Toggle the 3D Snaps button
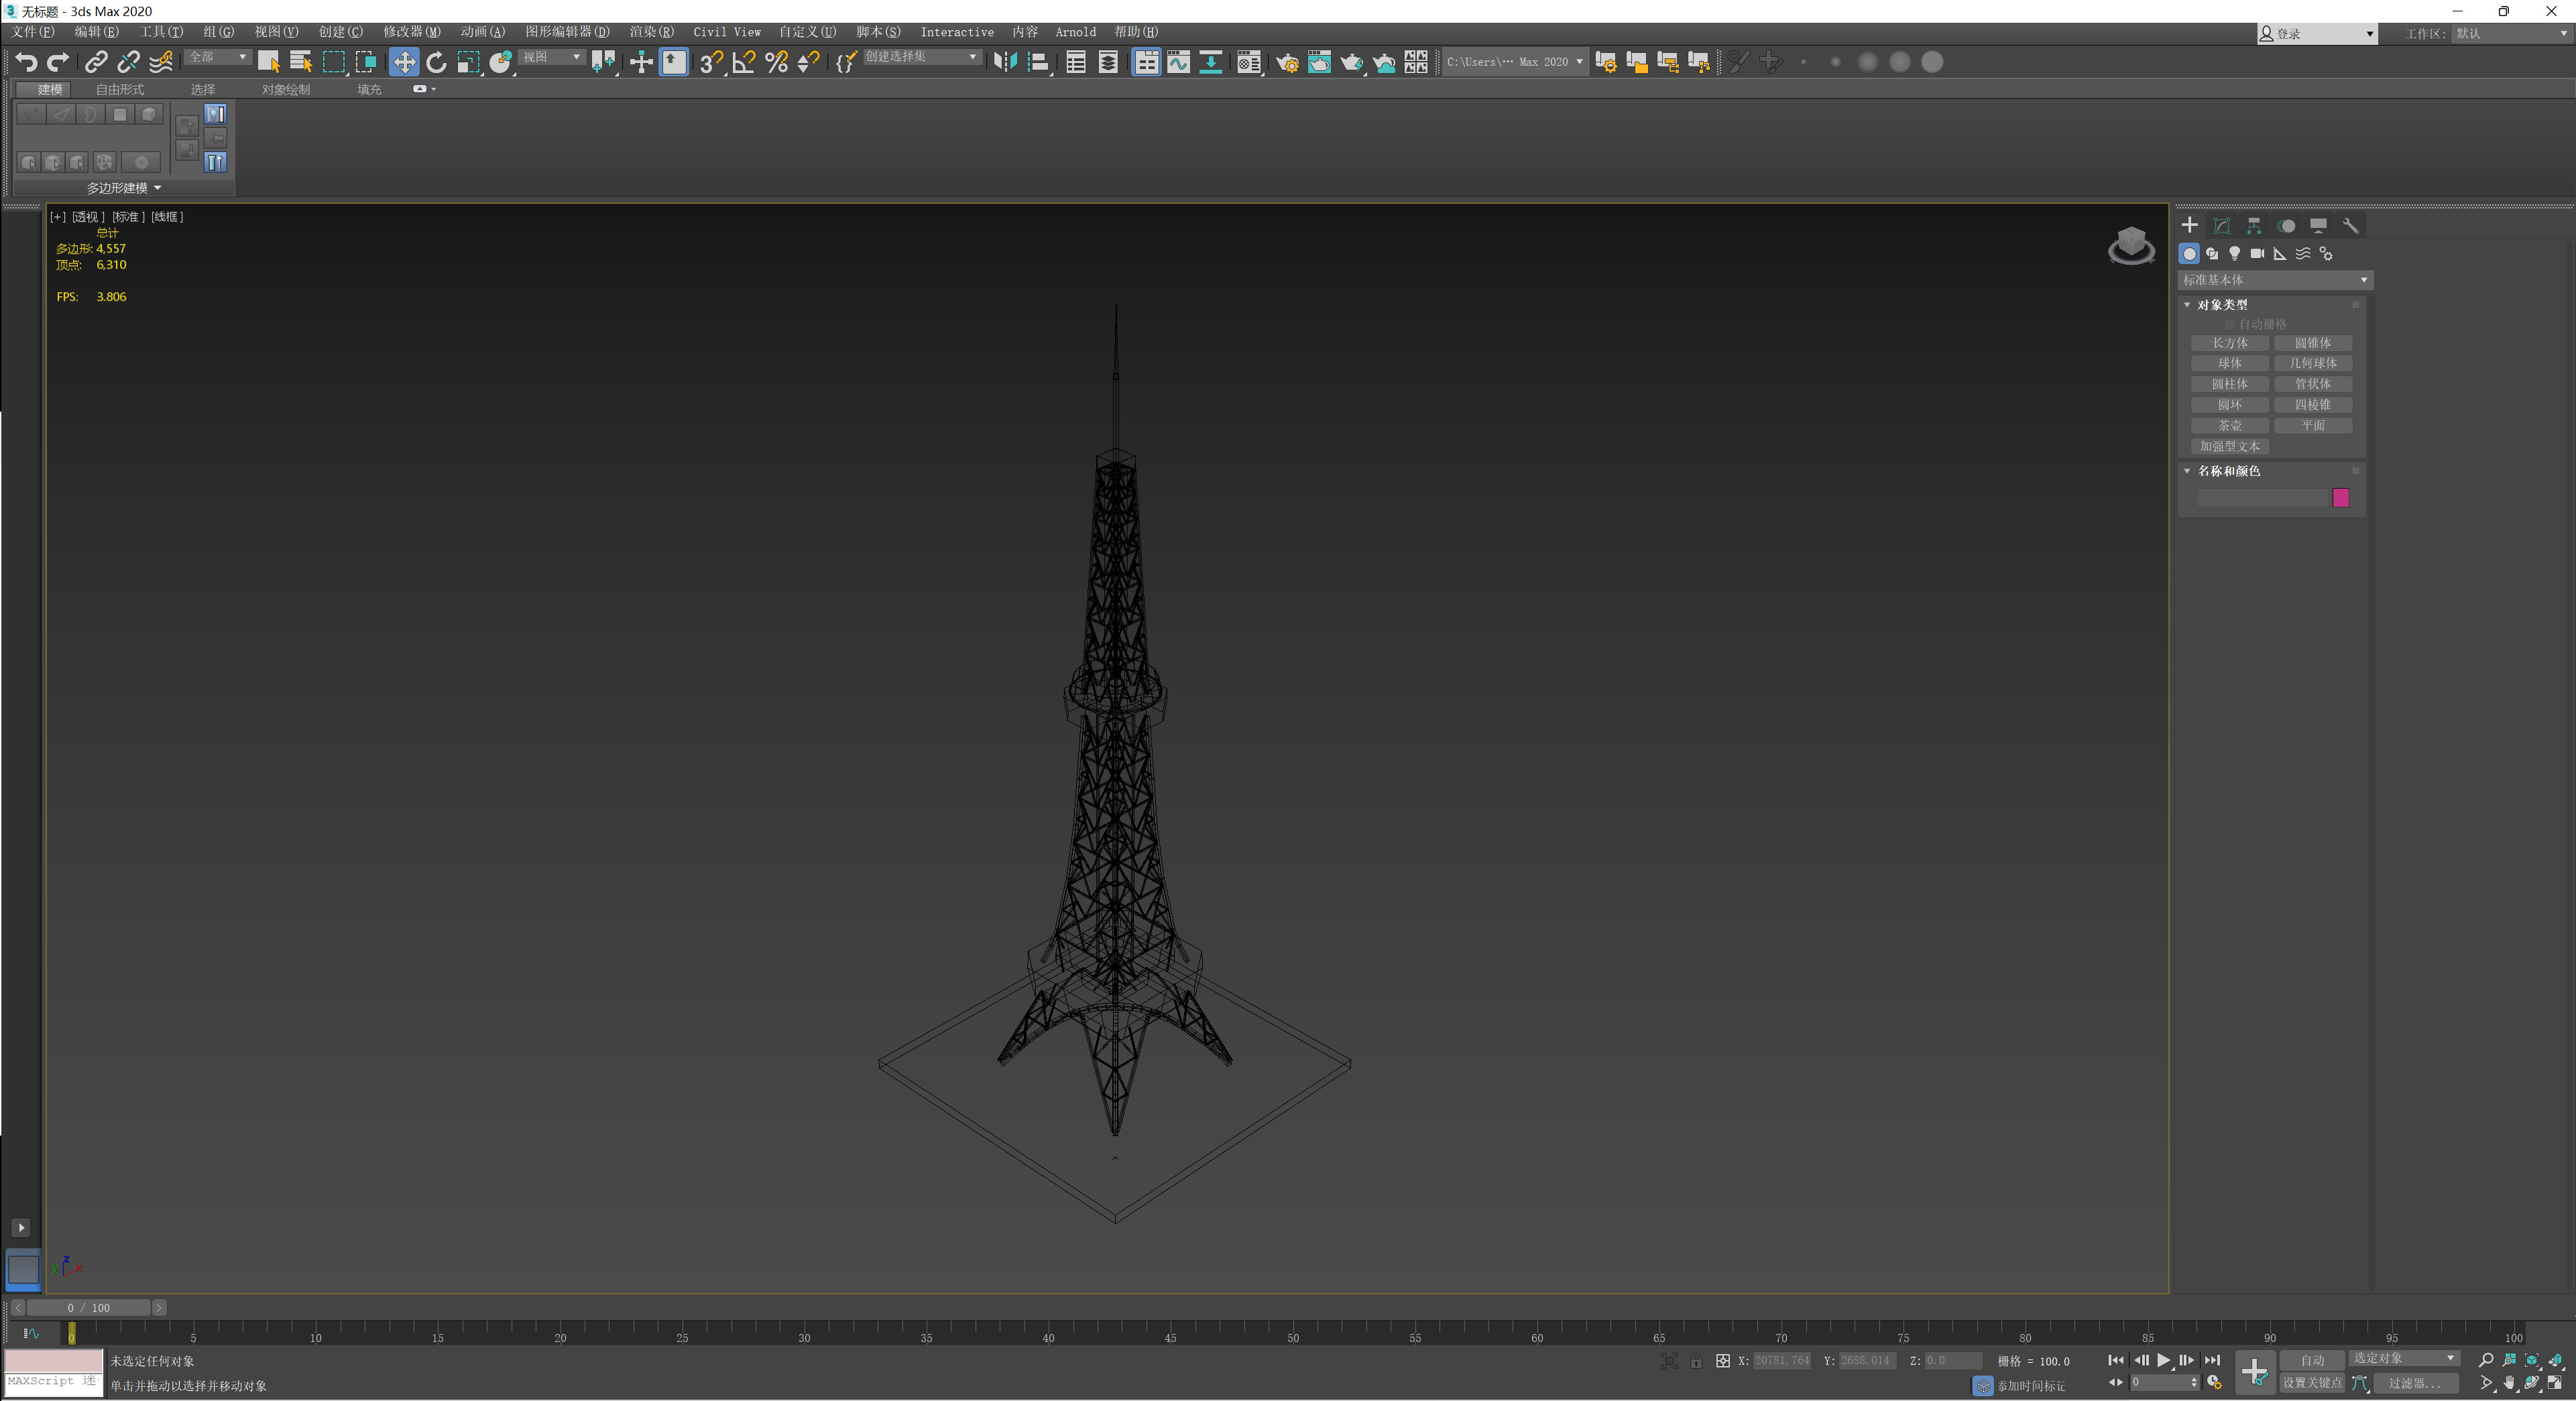Image resolution: width=2576 pixels, height=1401 pixels. 711,62
